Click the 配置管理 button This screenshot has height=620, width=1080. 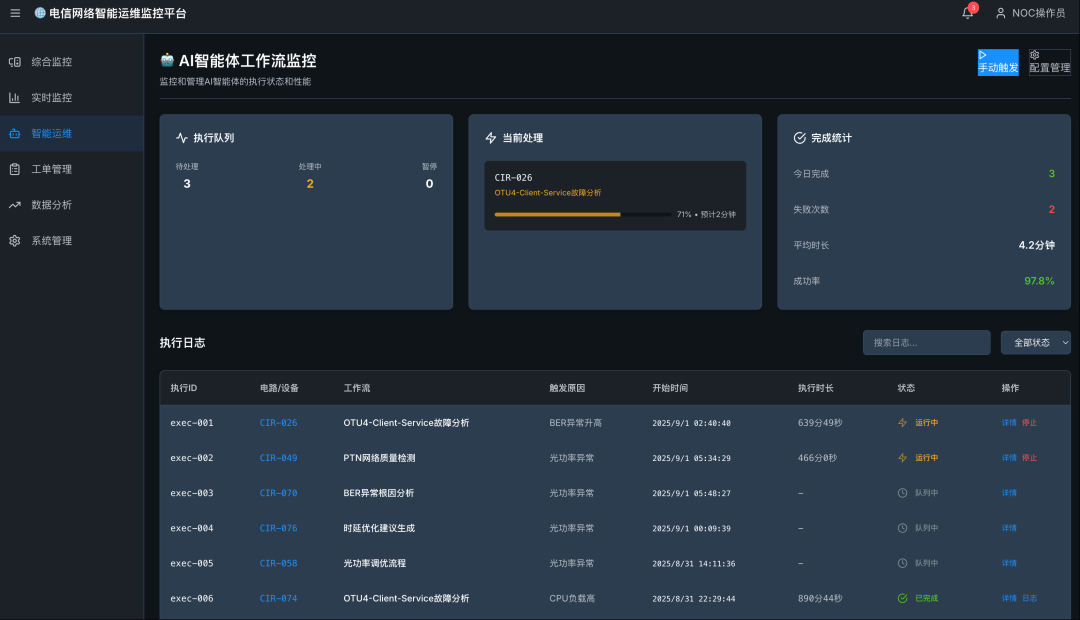(1050, 62)
